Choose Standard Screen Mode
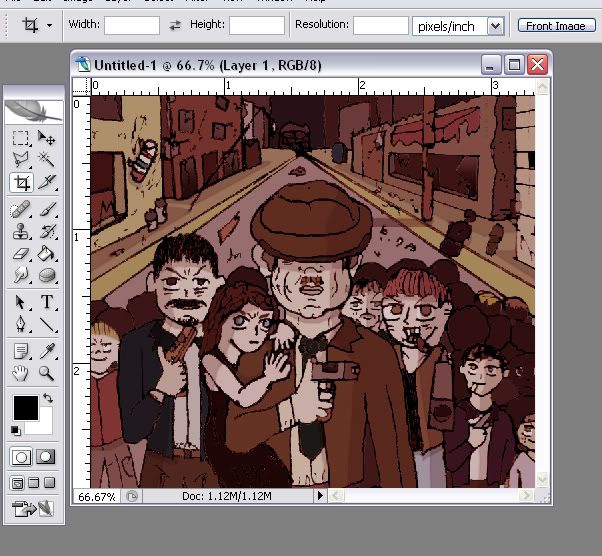Viewport: 602px width, 556px height. tap(17, 483)
